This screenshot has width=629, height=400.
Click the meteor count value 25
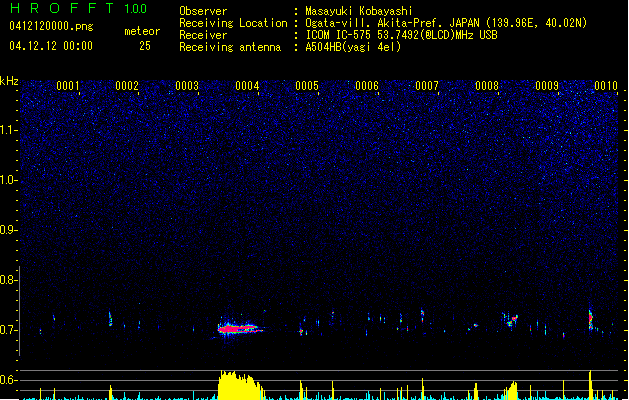145,46
